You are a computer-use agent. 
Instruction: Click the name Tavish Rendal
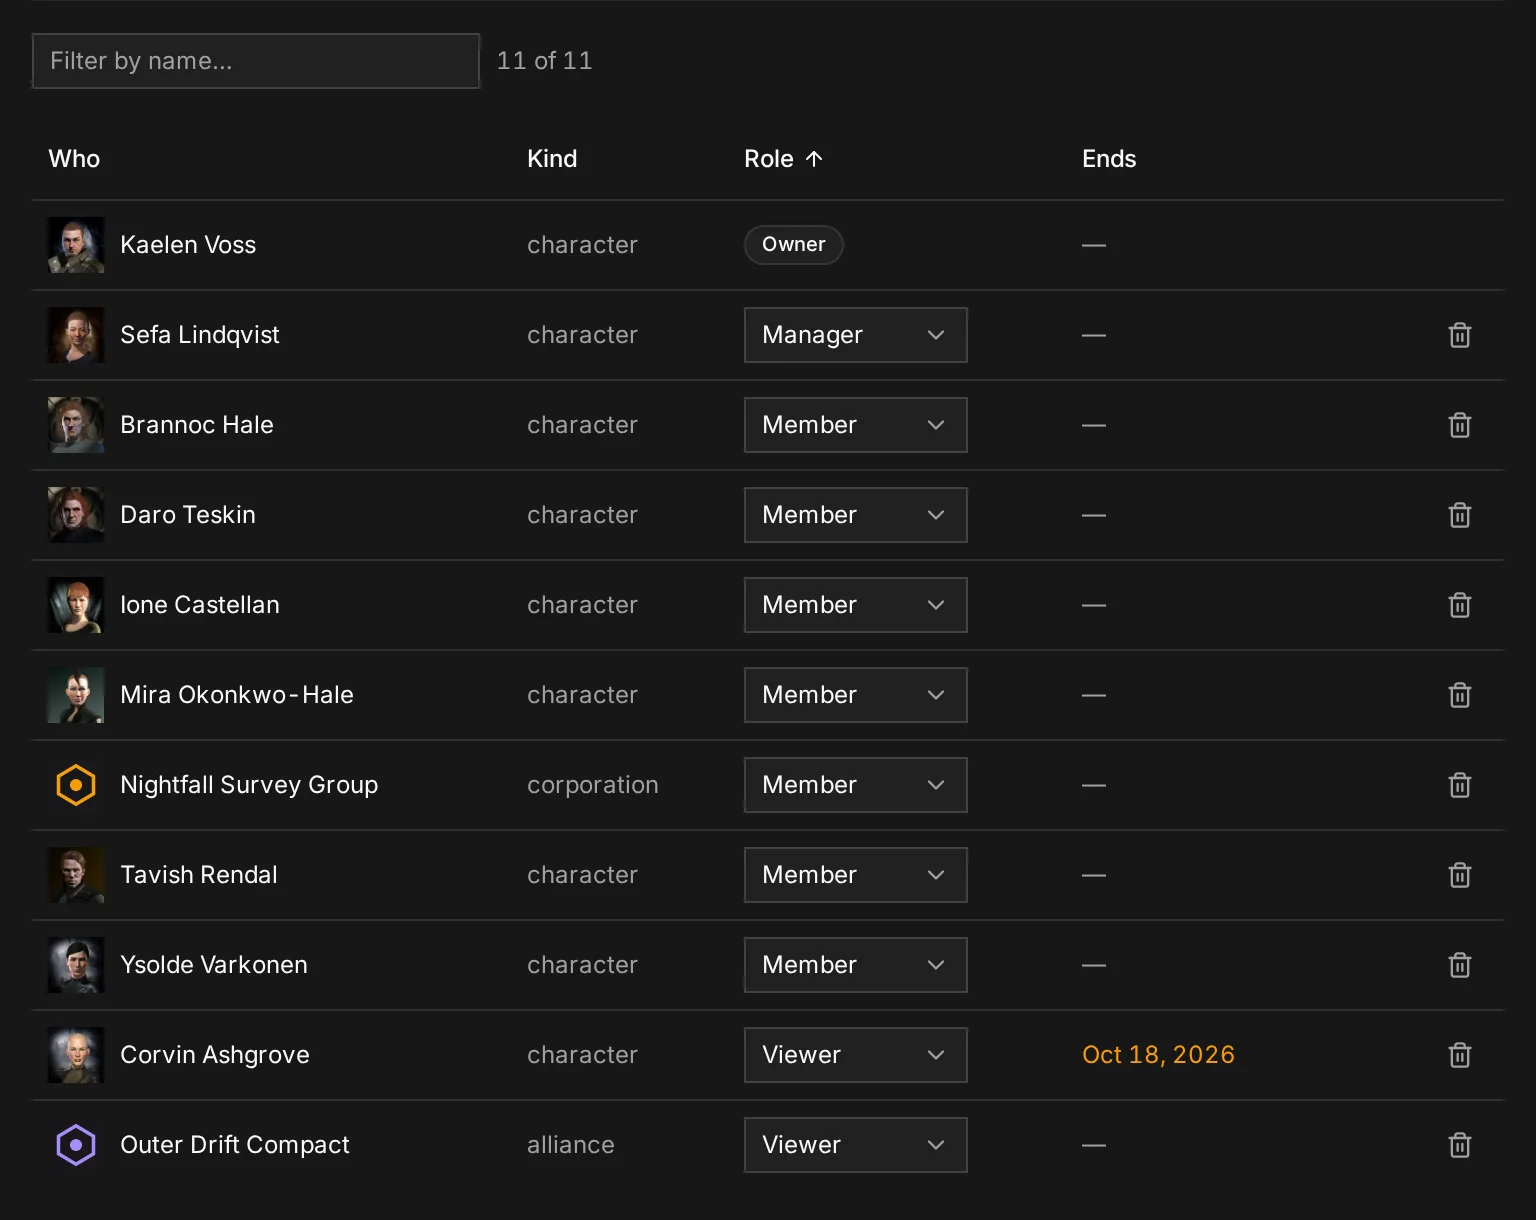[x=199, y=875]
